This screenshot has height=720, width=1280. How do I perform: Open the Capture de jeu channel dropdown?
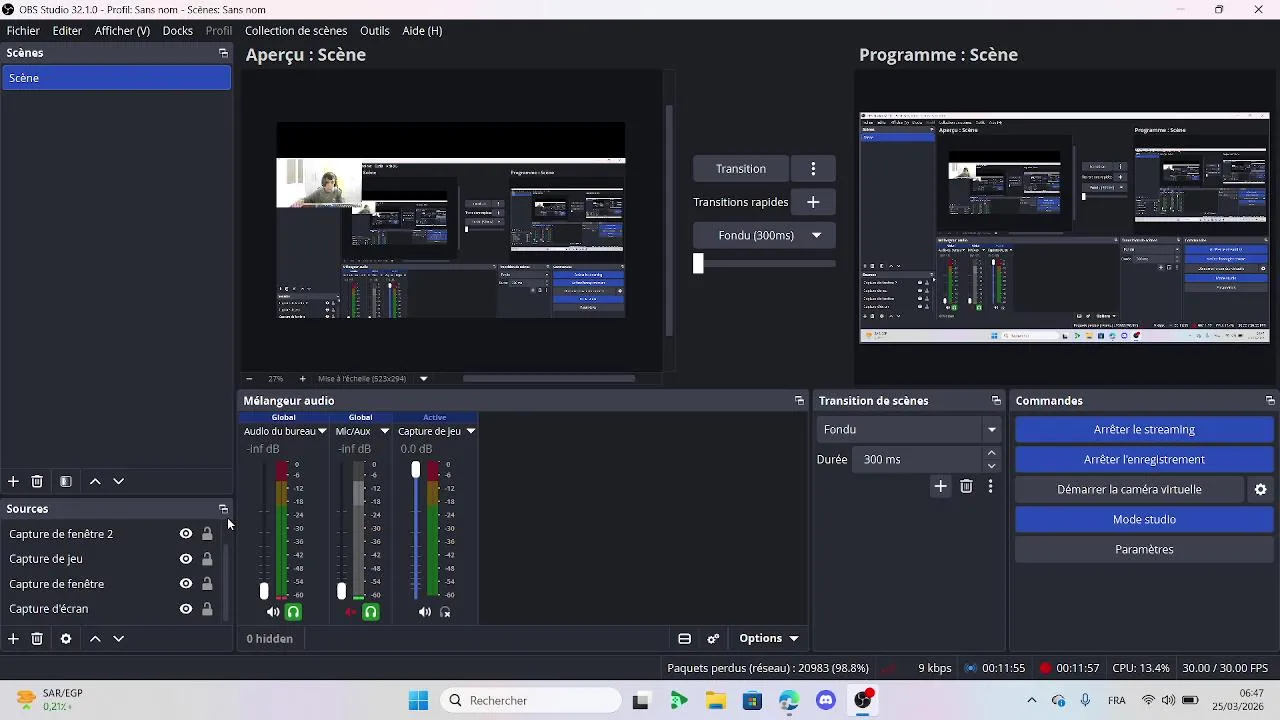point(470,432)
